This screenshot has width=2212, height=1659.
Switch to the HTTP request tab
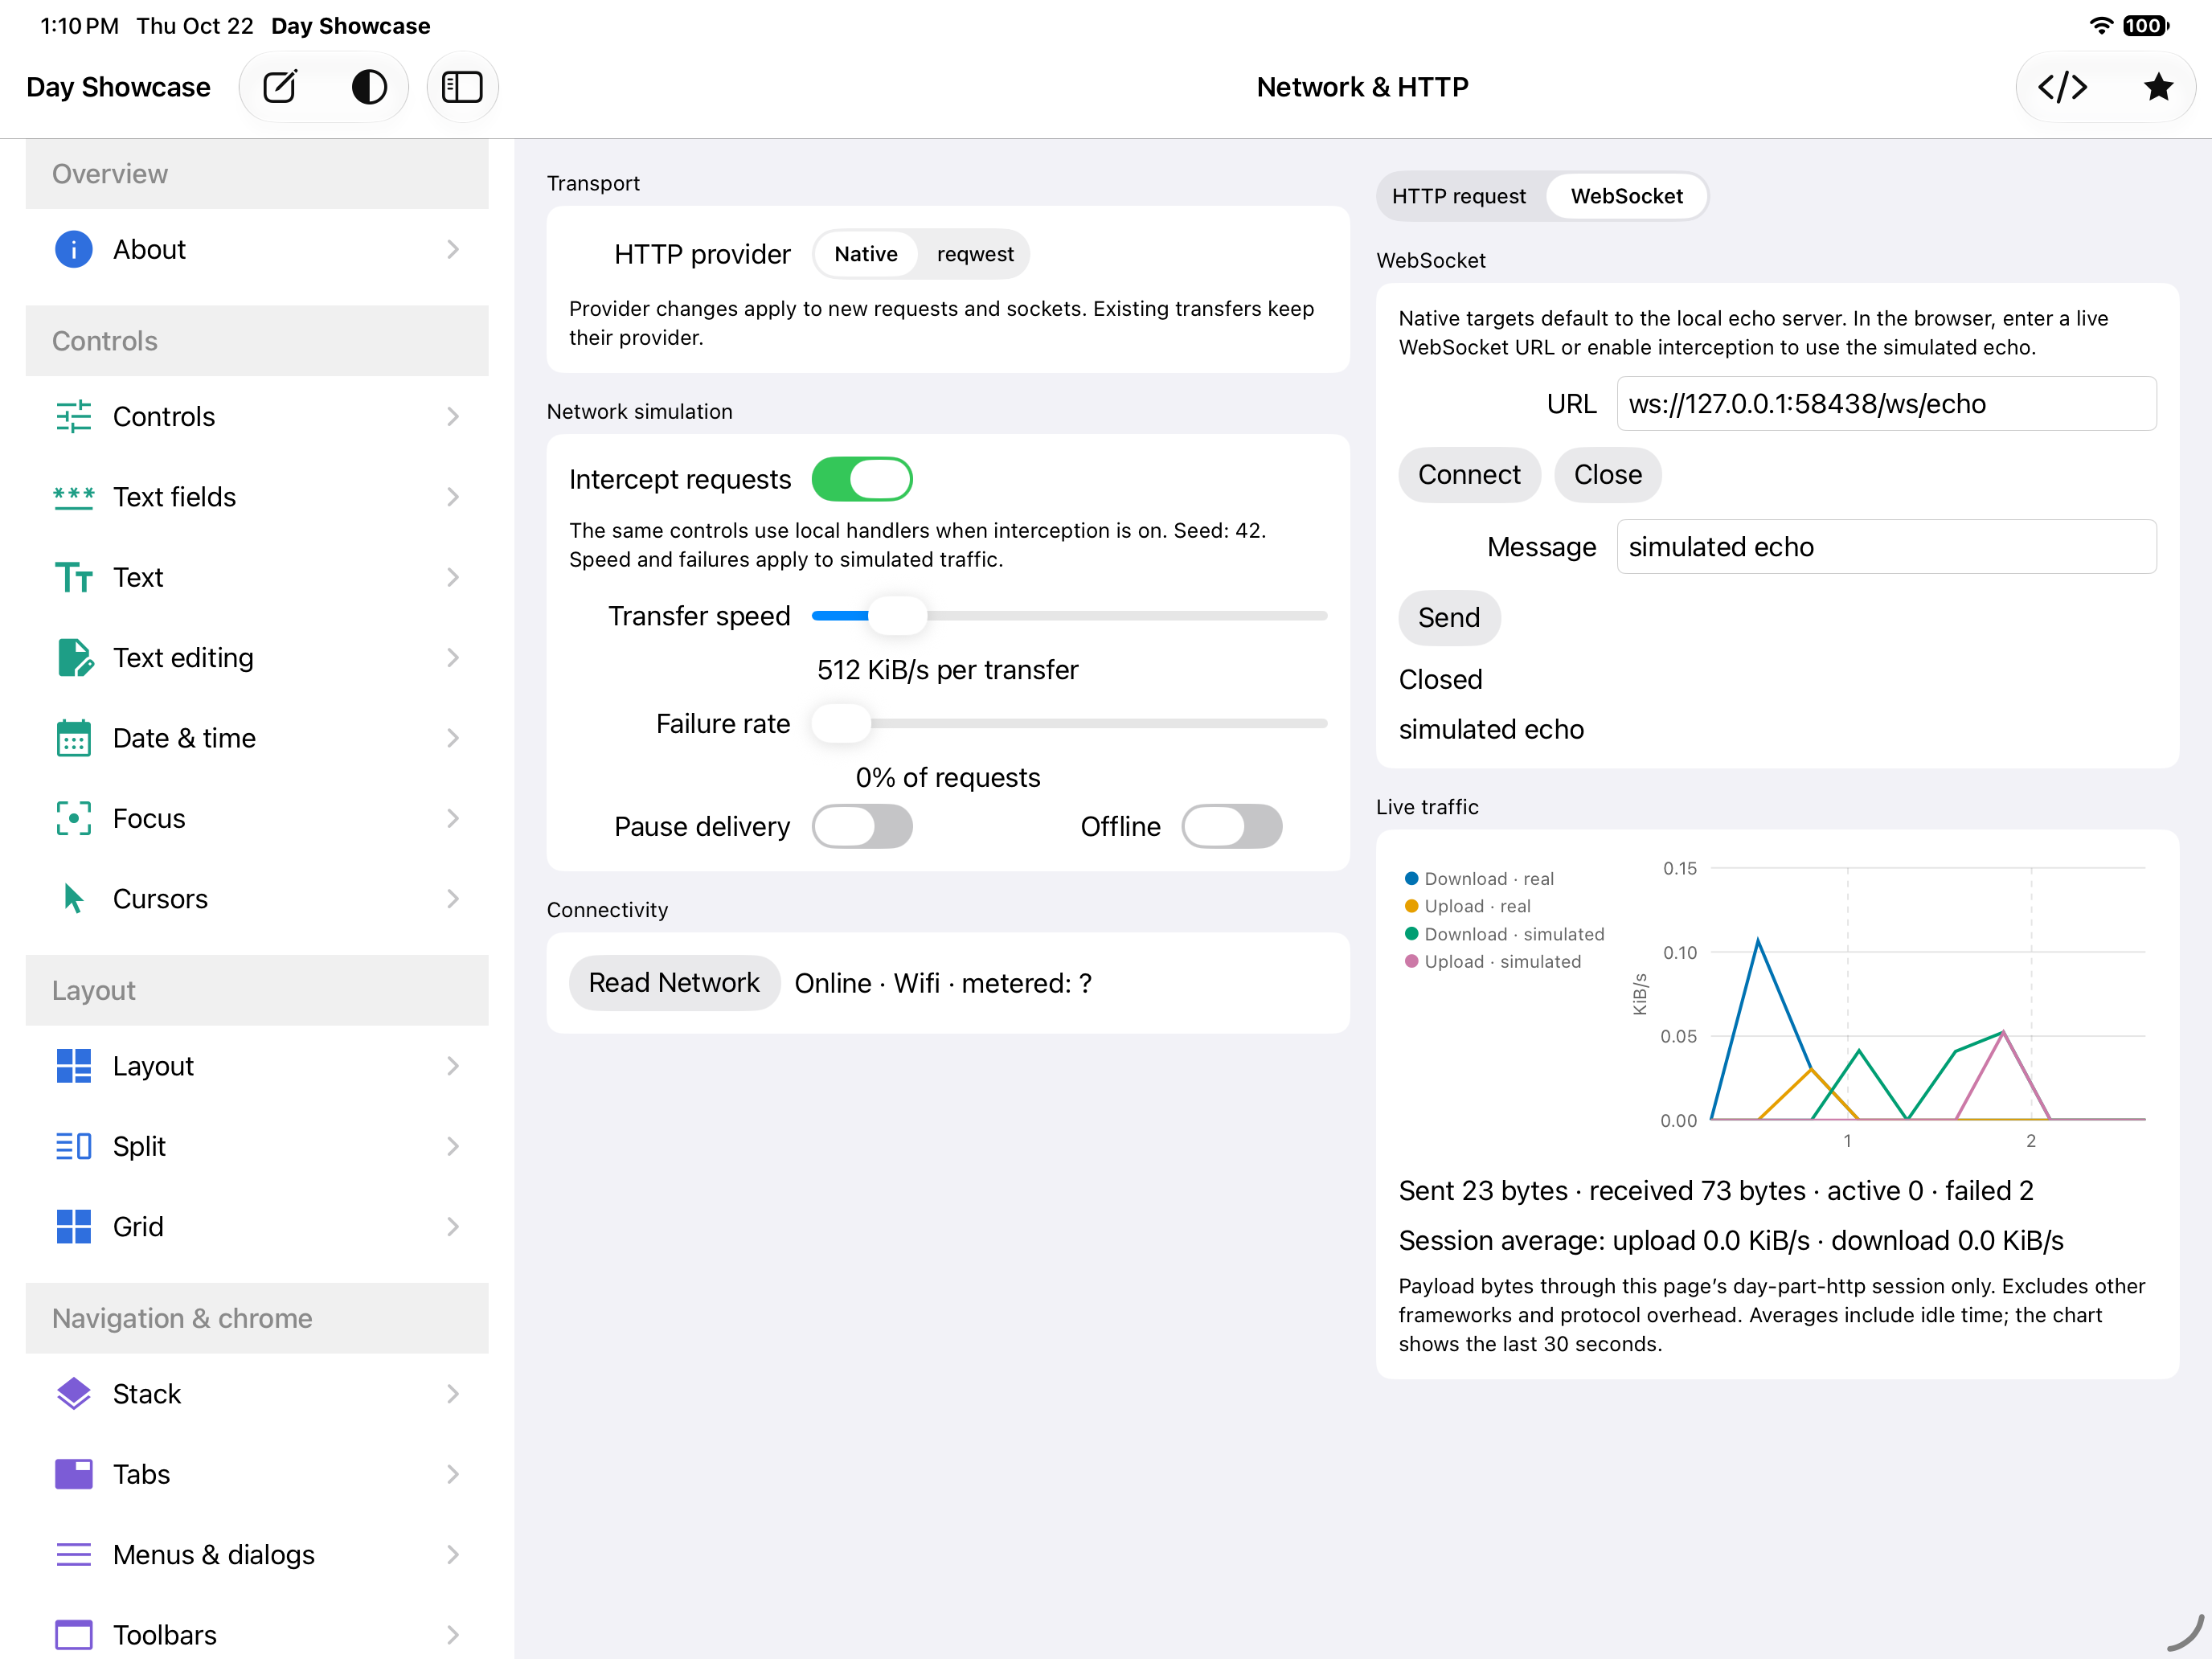tap(1459, 196)
